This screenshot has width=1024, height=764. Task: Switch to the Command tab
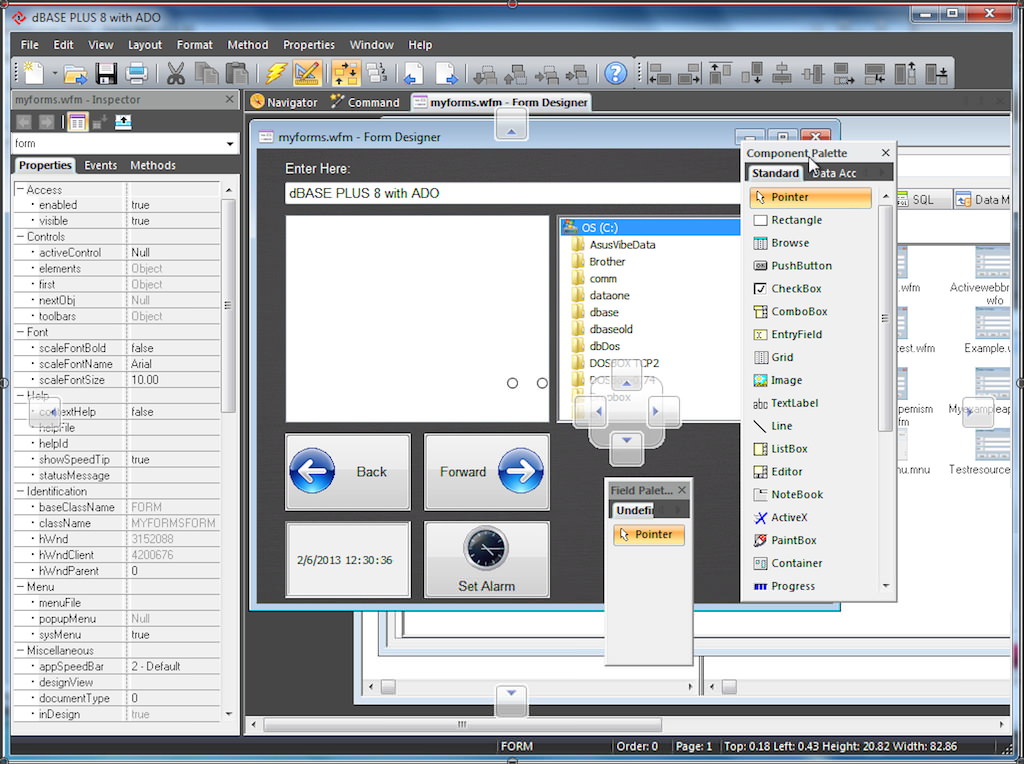[x=365, y=103]
